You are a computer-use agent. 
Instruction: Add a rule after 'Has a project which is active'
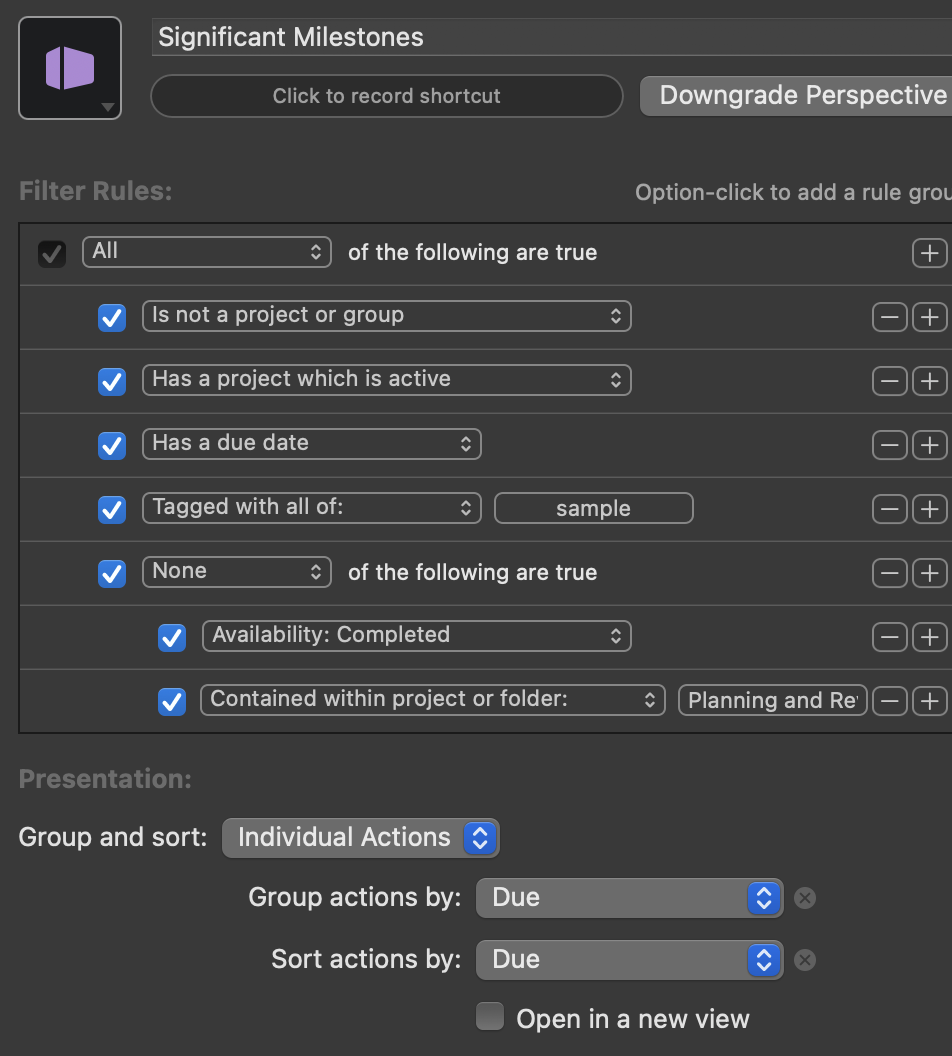[x=929, y=381]
